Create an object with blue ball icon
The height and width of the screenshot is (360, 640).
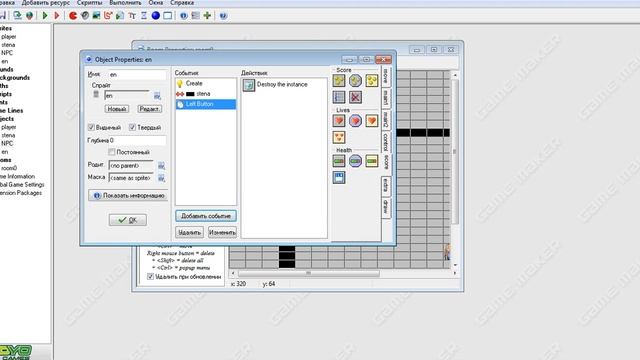pos(156,16)
